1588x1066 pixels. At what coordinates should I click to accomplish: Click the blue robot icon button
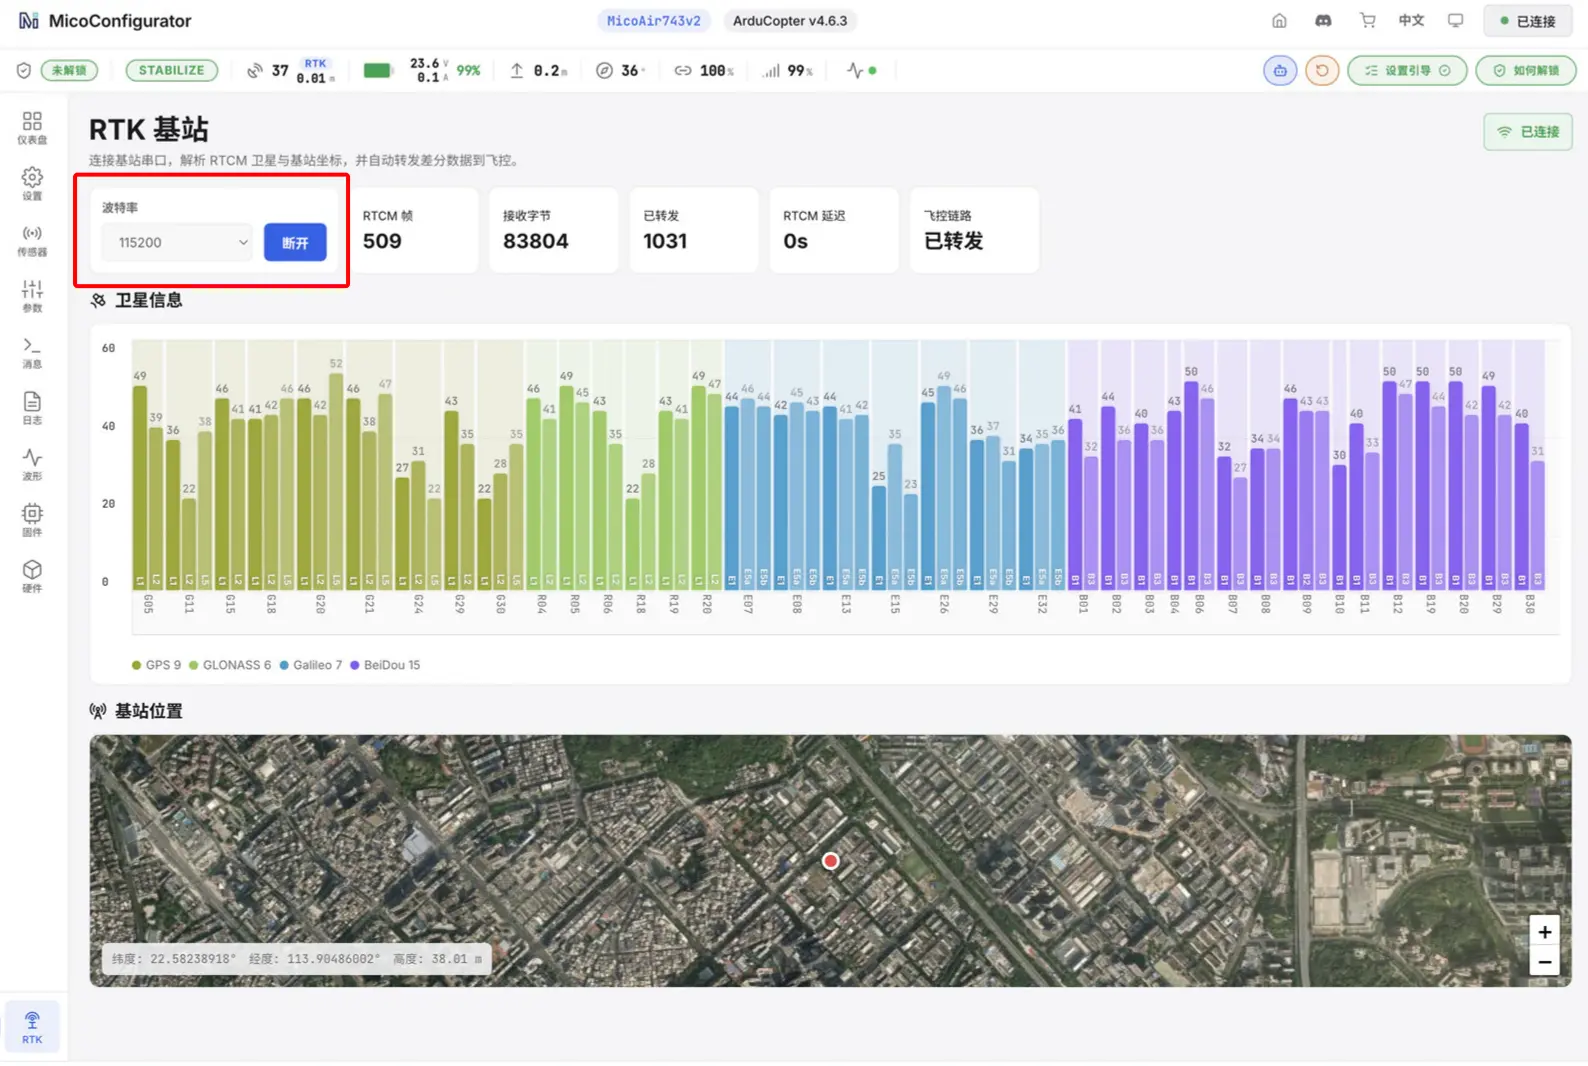[1280, 71]
